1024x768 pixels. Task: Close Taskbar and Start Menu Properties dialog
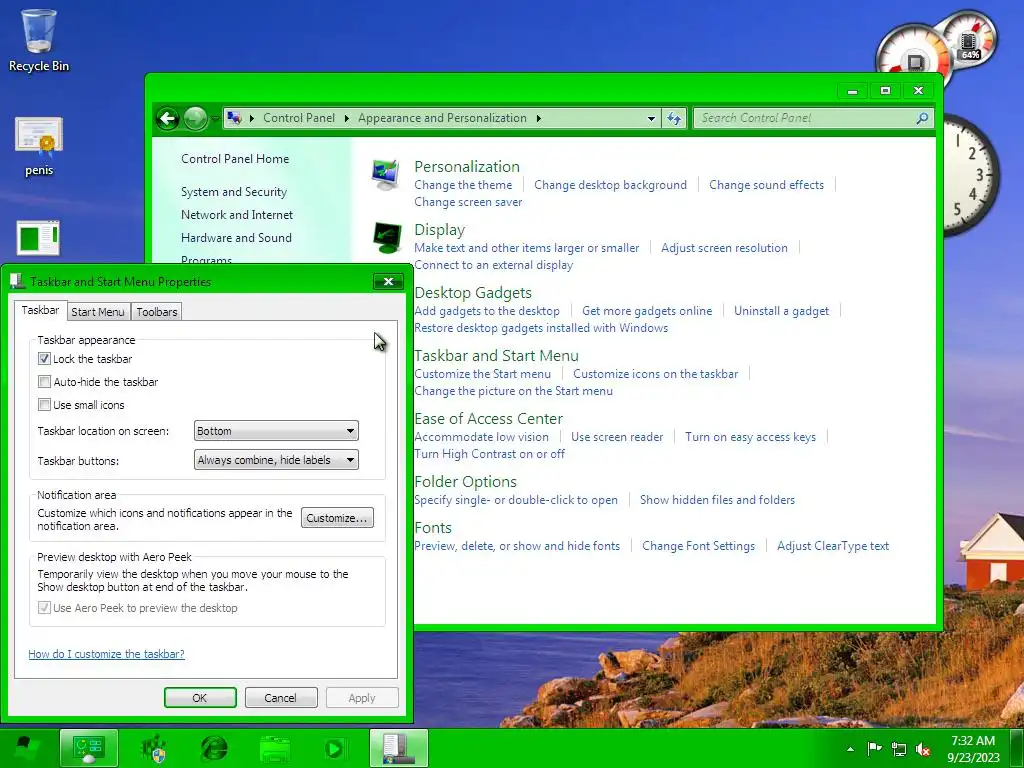(388, 281)
